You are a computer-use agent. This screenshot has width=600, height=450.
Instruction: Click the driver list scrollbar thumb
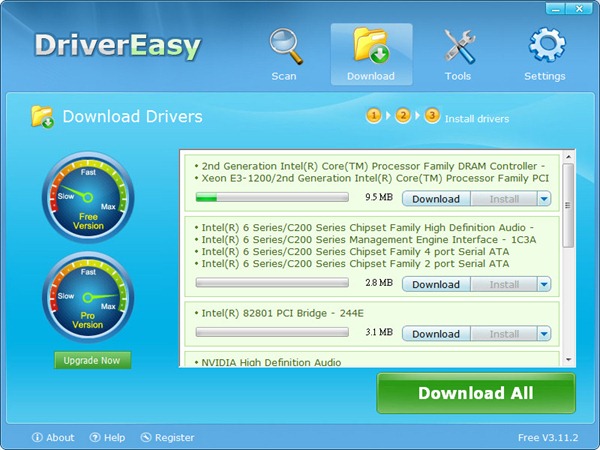pos(569,205)
